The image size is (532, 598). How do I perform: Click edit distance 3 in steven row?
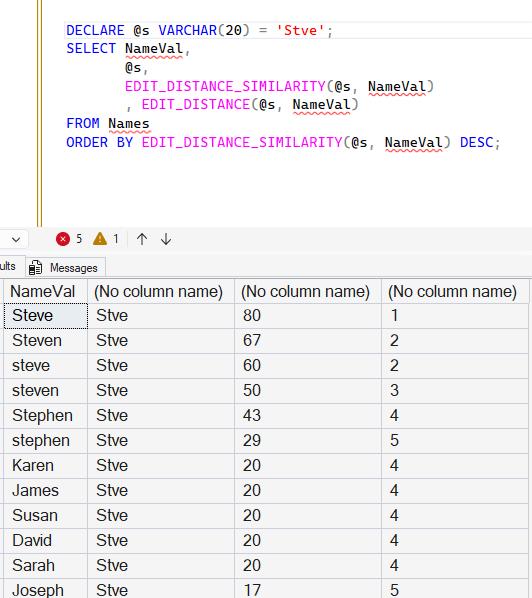coord(455,391)
